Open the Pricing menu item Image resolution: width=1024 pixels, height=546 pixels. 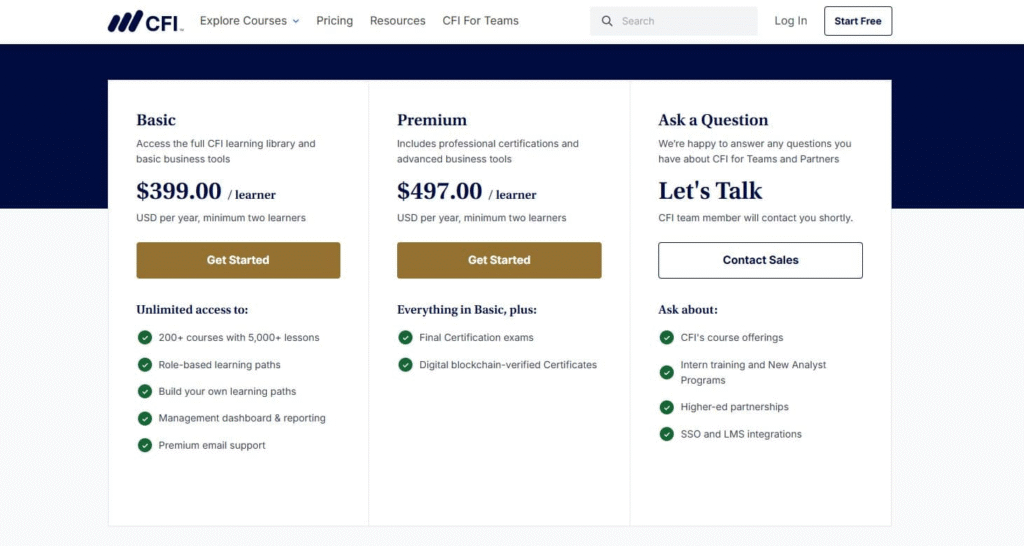[334, 21]
